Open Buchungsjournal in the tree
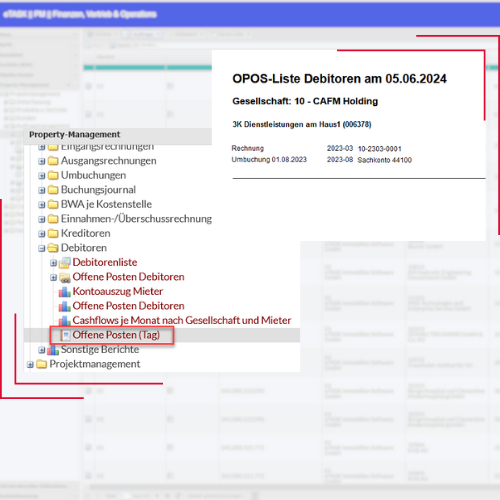This screenshot has width=500, height=500. [x=98, y=190]
